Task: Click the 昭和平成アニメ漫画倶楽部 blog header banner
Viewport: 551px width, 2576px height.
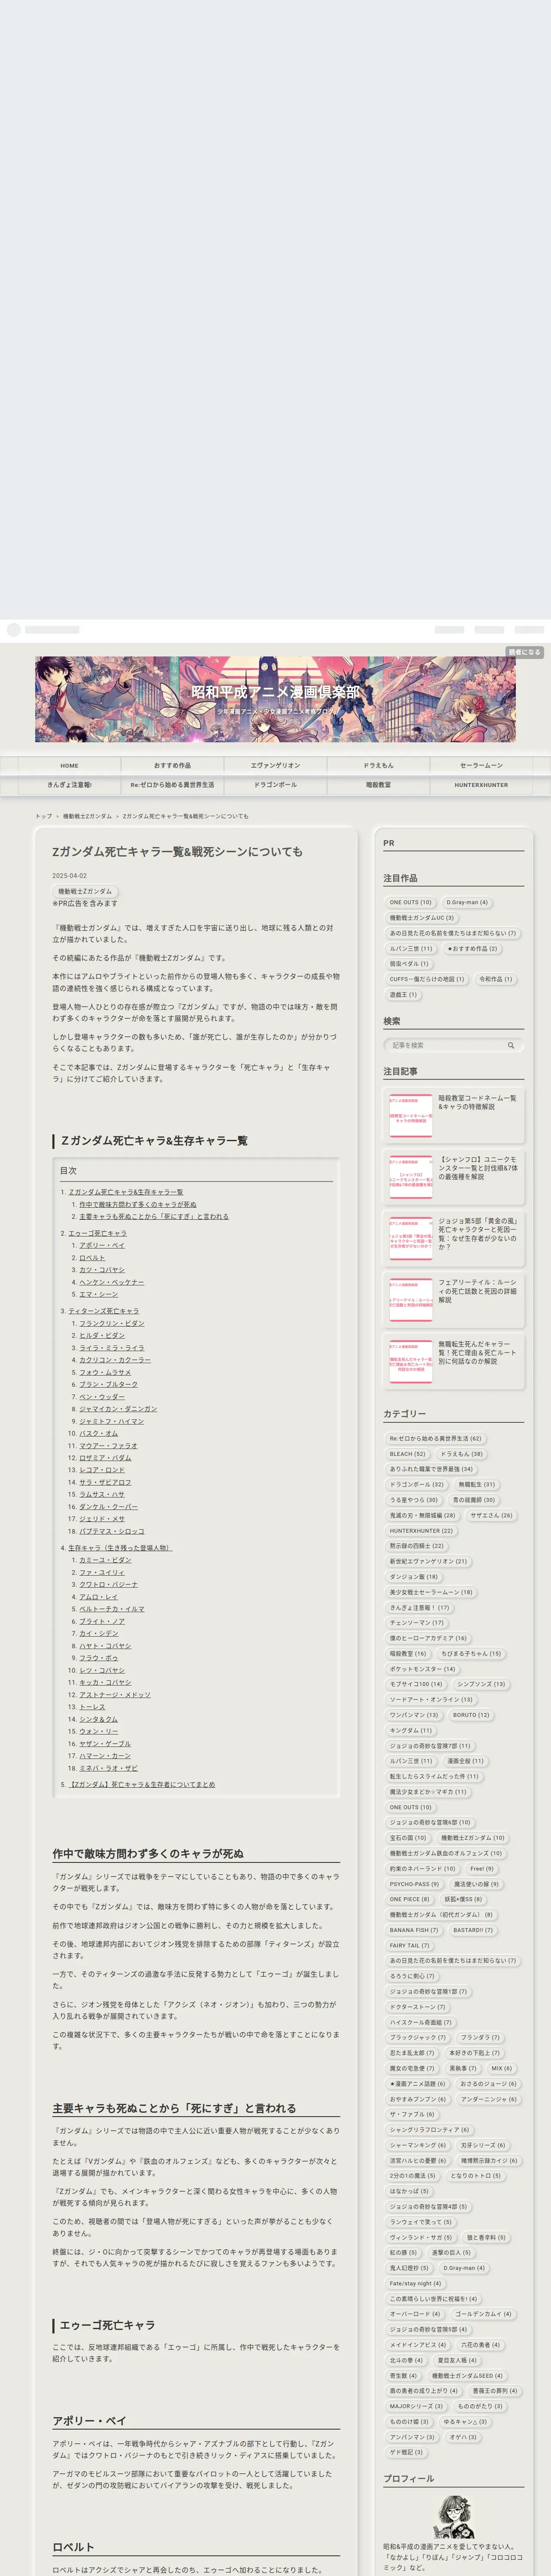Action: click(x=275, y=699)
